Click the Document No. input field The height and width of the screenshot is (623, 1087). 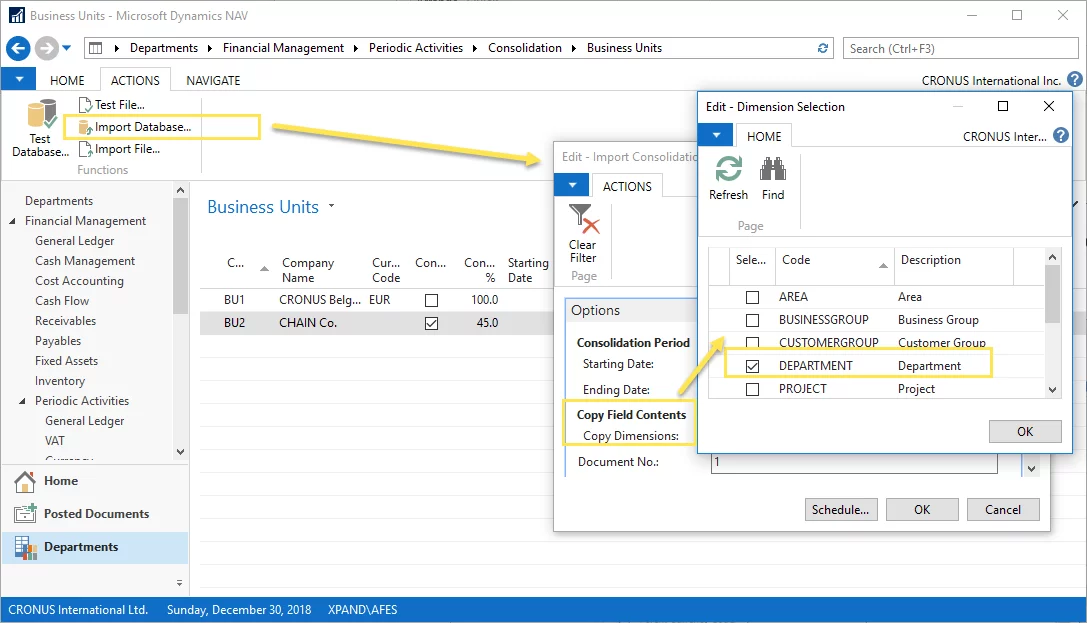coord(854,463)
